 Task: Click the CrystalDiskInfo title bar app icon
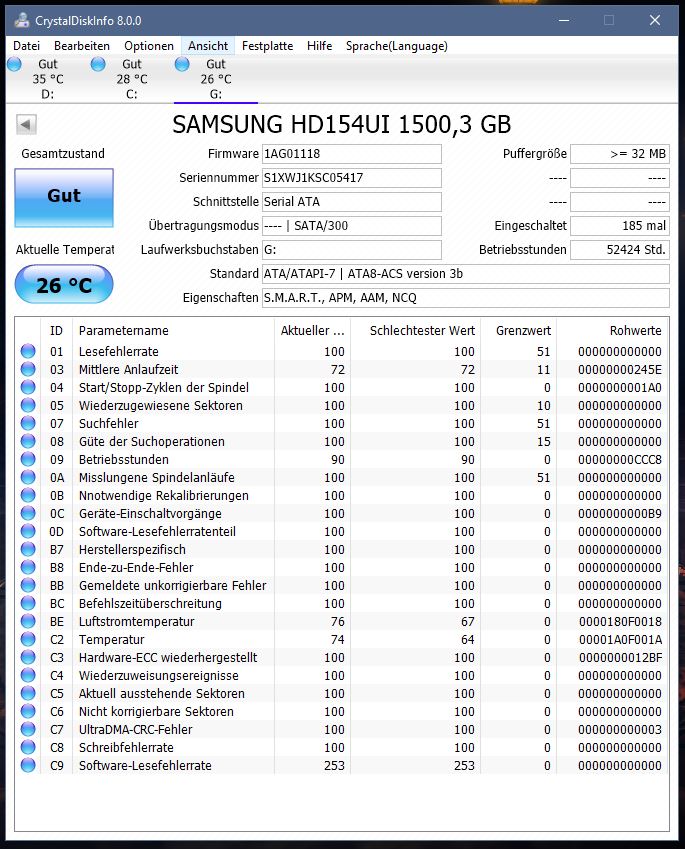(22, 21)
